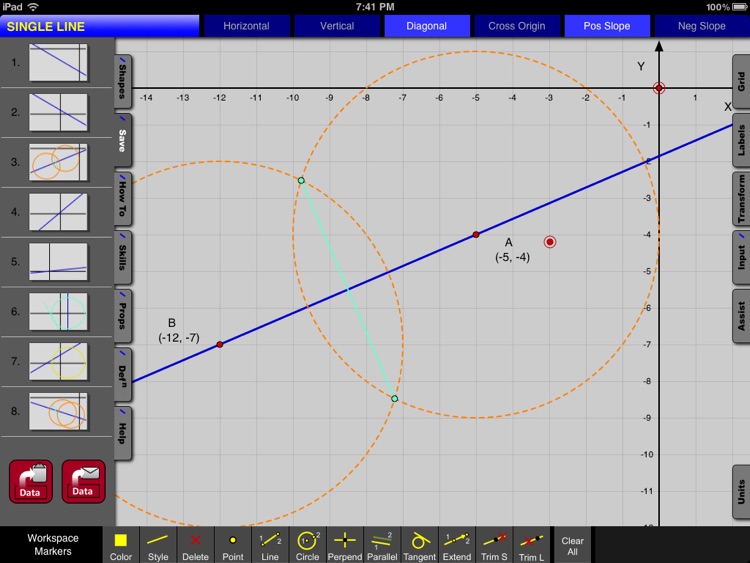This screenshot has height=563, width=750.
Task: Expand the Input panel tab
Action: pos(741,257)
